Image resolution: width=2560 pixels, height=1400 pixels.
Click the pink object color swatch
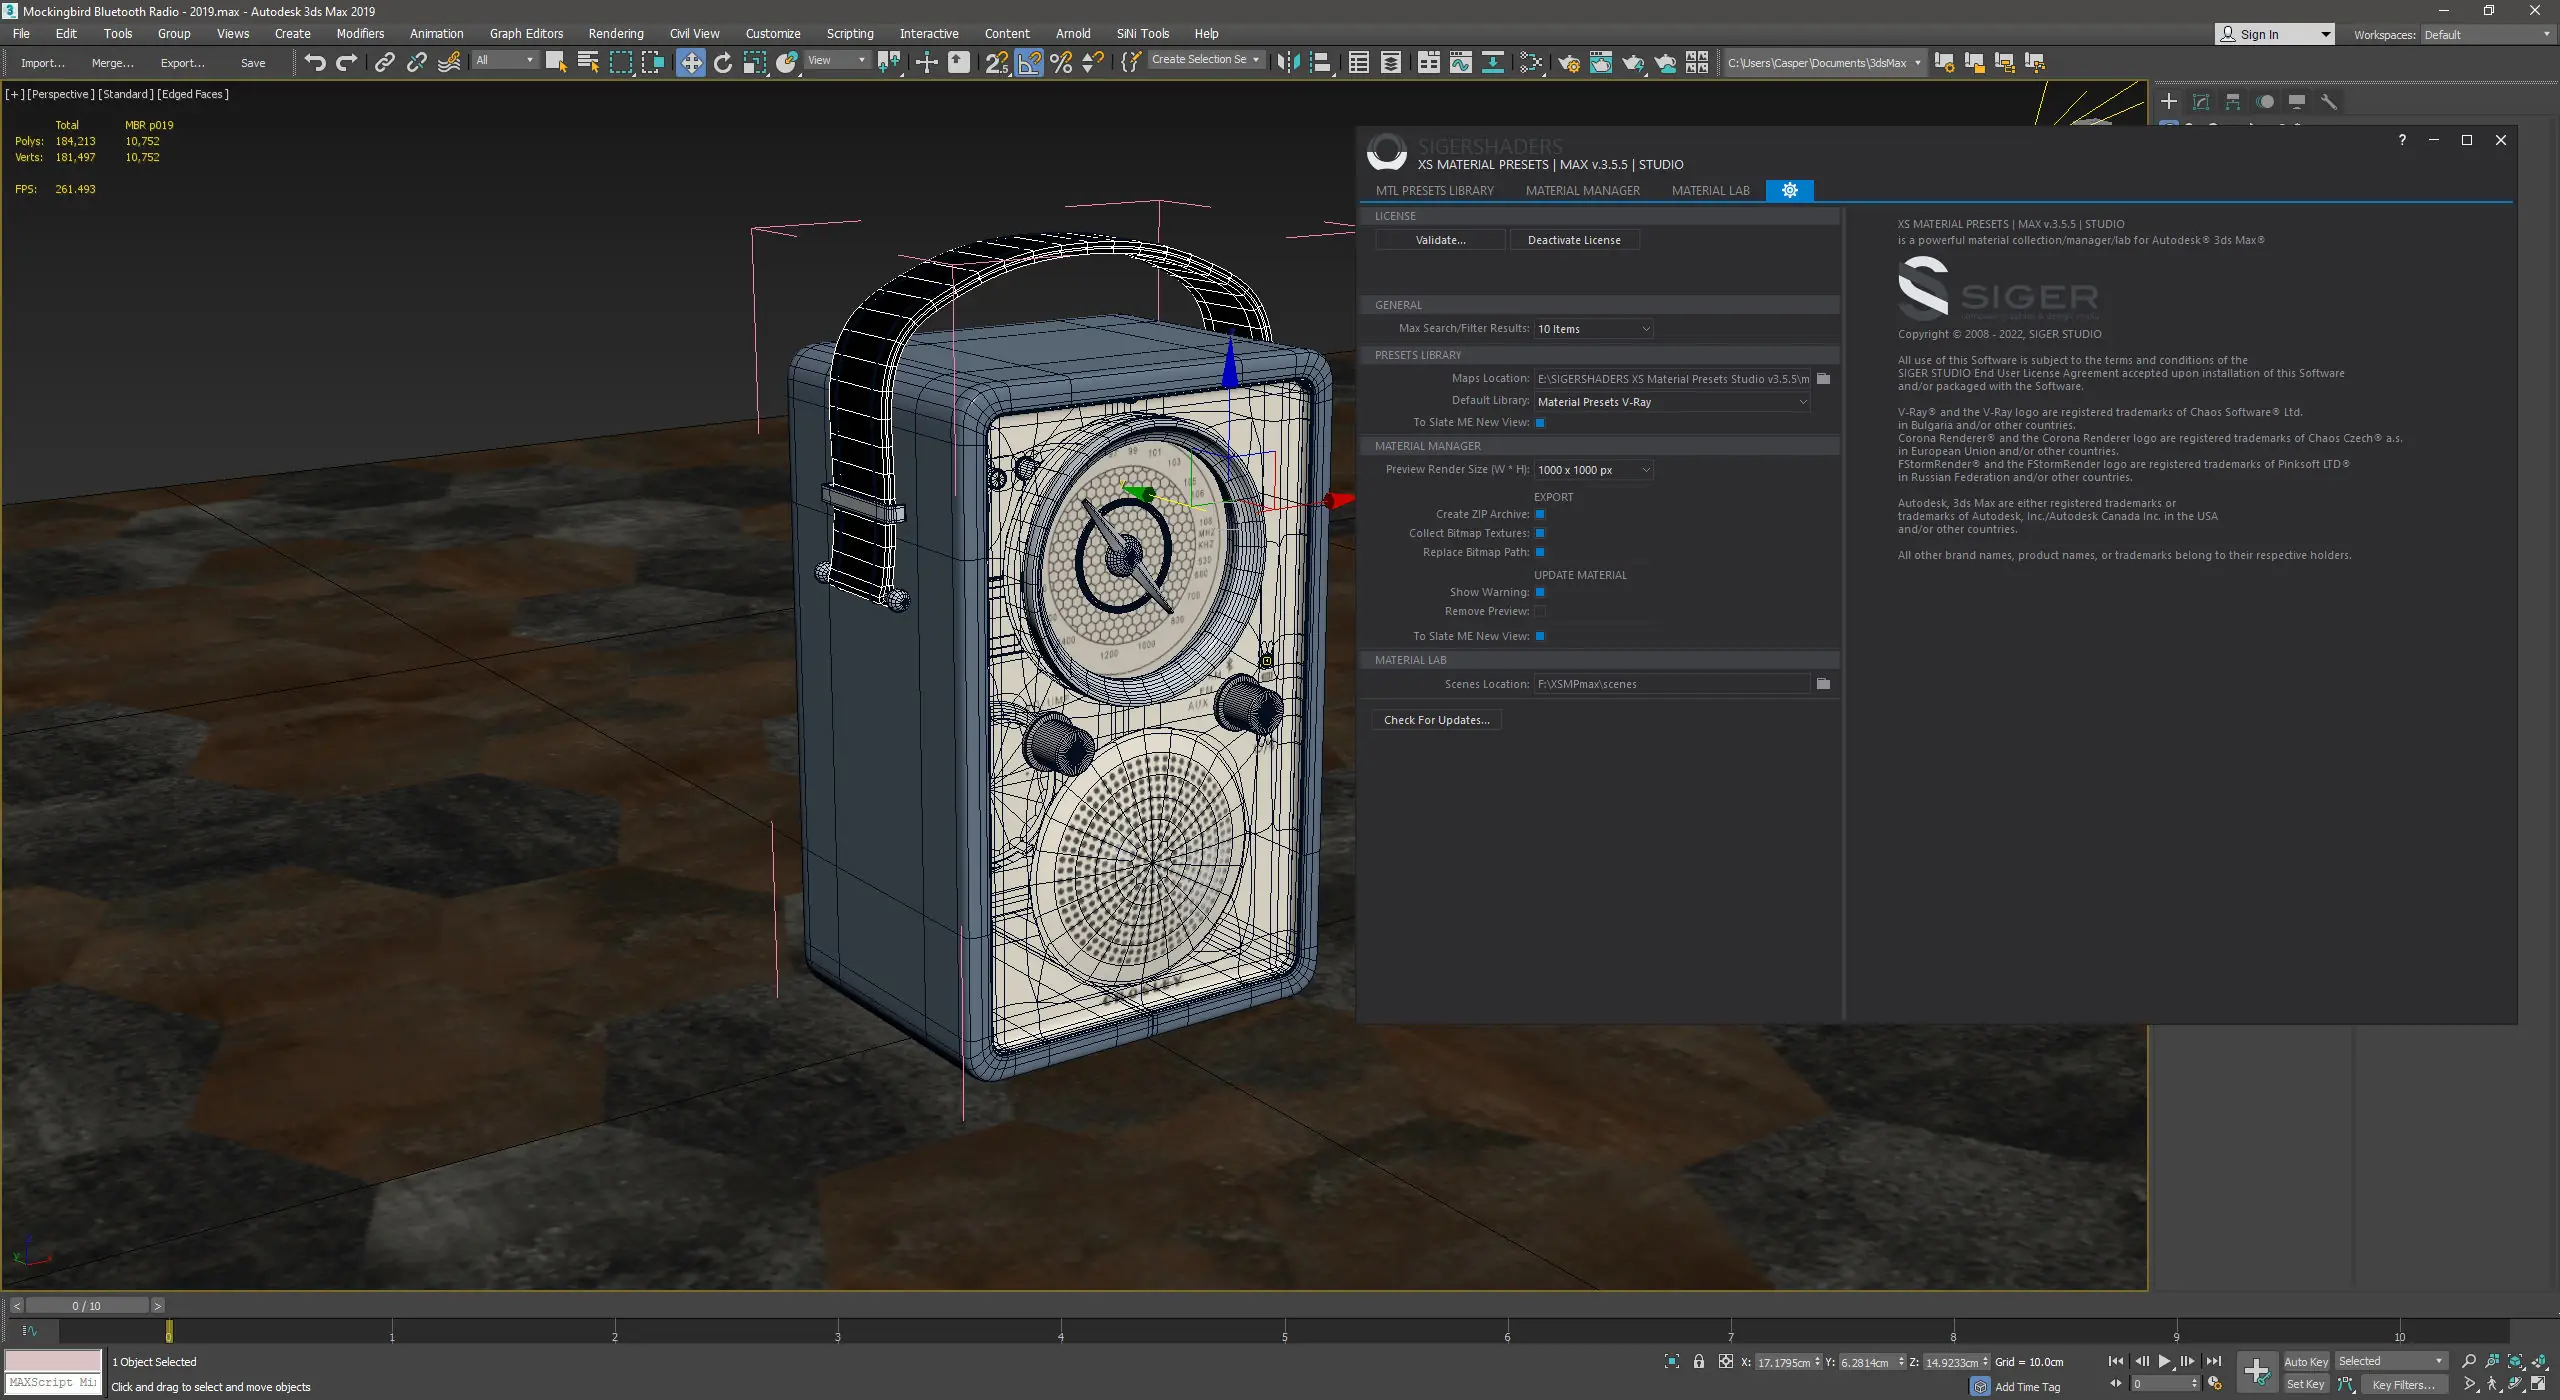(x=53, y=1360)
